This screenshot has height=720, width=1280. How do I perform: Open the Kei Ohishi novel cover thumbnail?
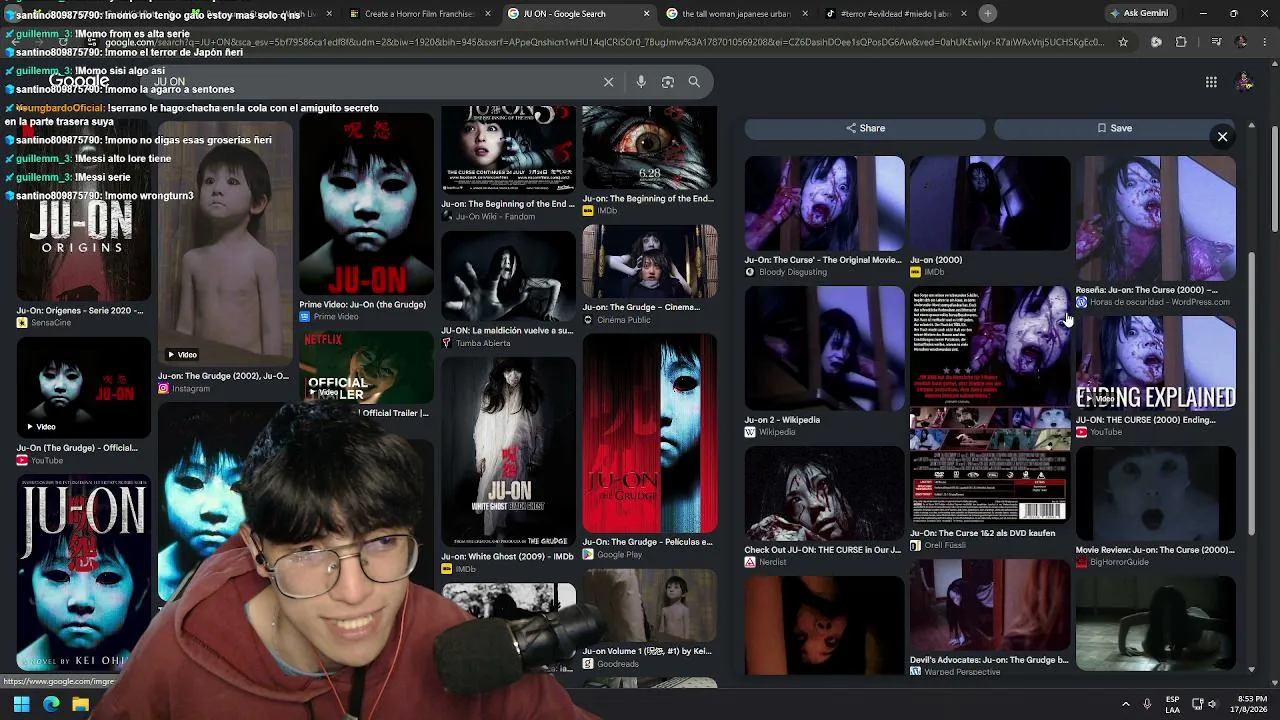click(x=84, y=574)
